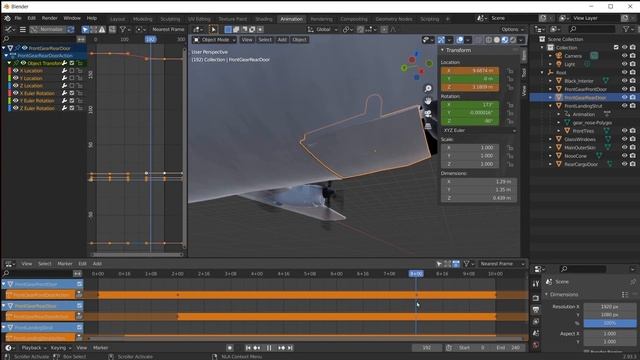
Task: Switch to material preview shading
Action: (505, 40)
